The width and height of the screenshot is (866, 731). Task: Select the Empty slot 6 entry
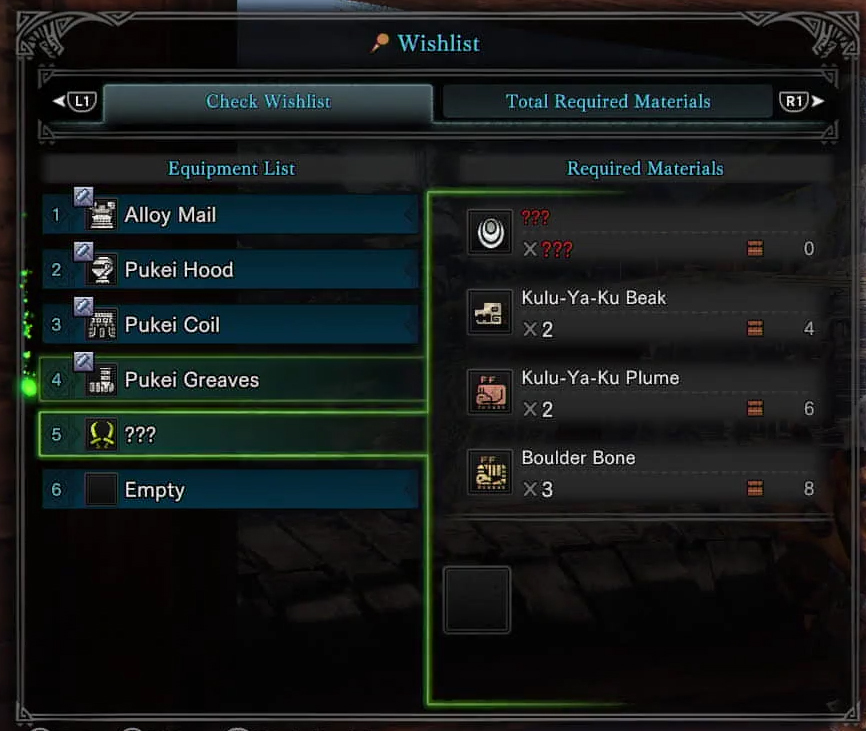[231, 490]
